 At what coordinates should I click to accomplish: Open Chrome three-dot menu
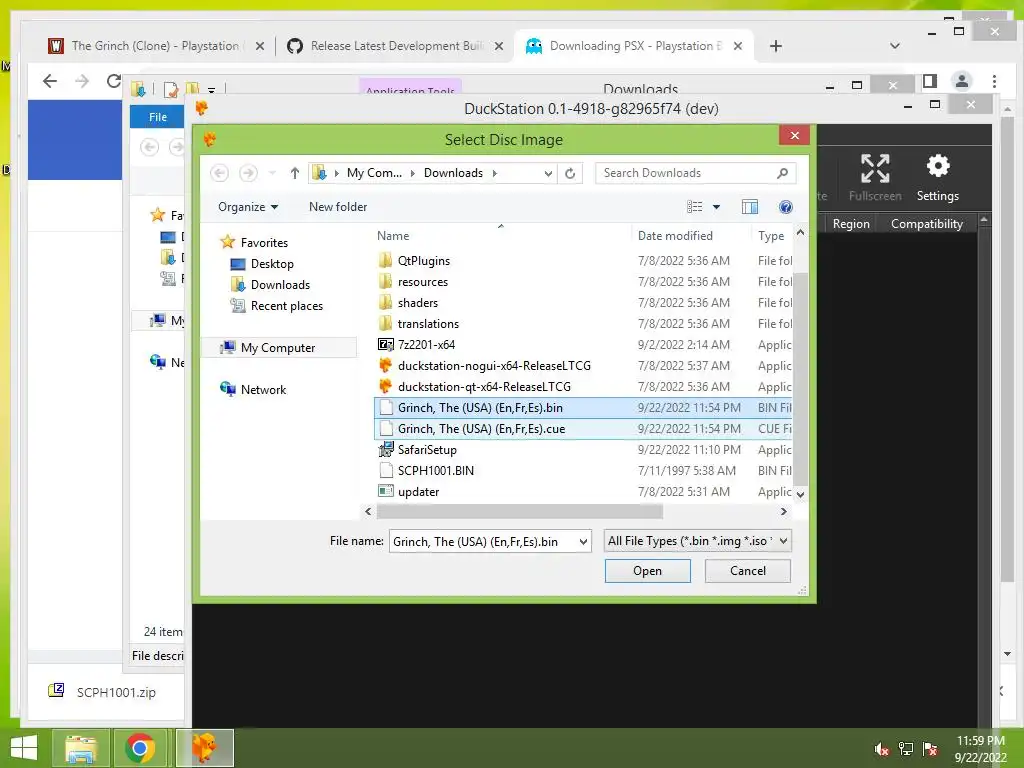point(994,81)
